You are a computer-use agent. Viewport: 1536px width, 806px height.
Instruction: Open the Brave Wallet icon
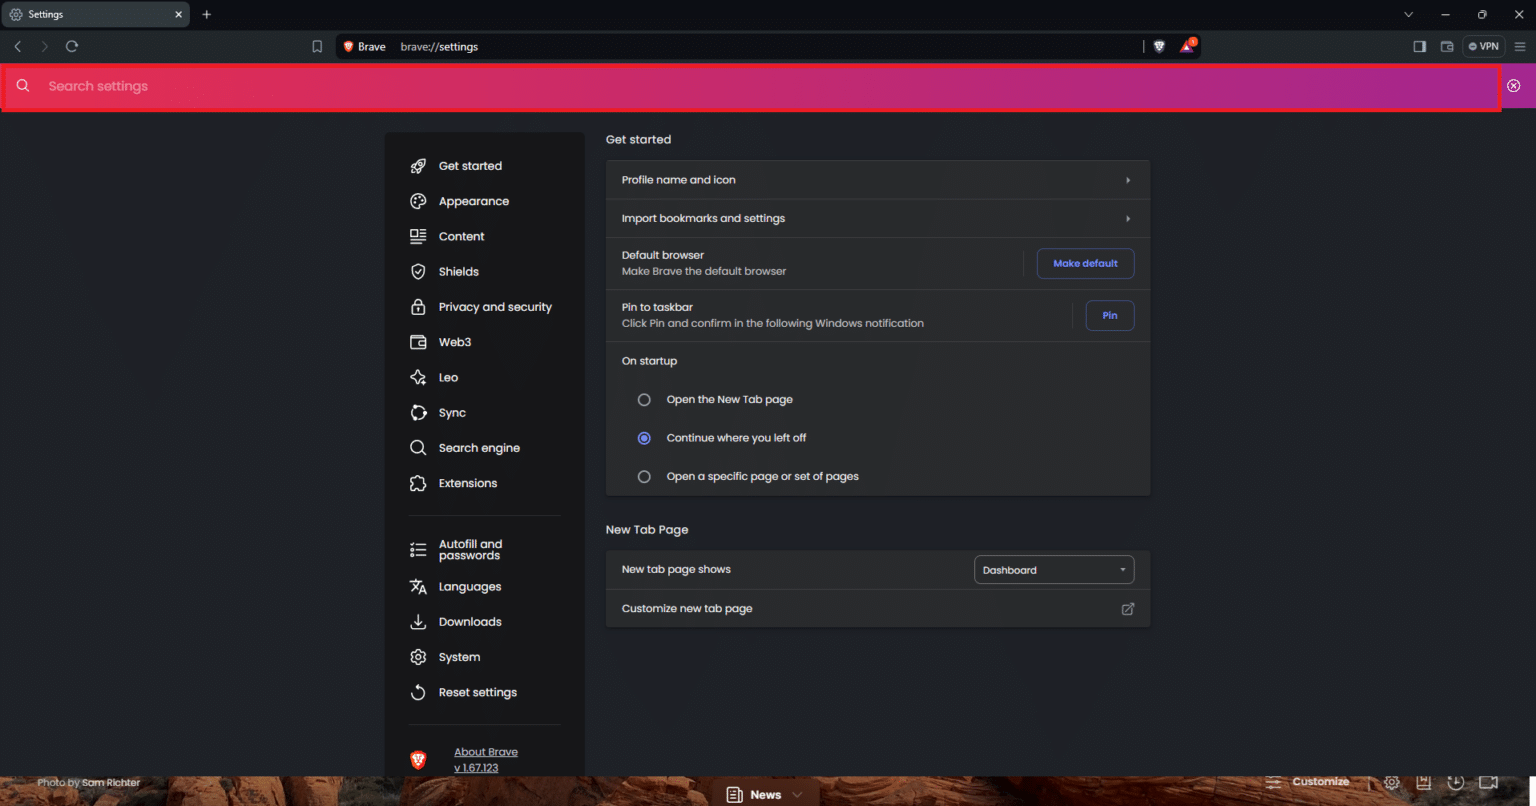click(x=1446, y=46)
